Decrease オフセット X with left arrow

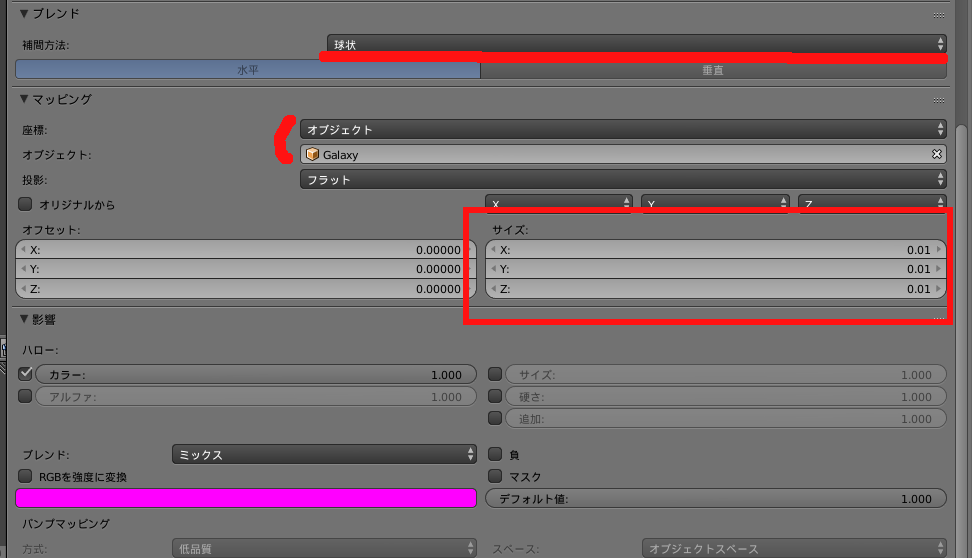coord(24,249)
